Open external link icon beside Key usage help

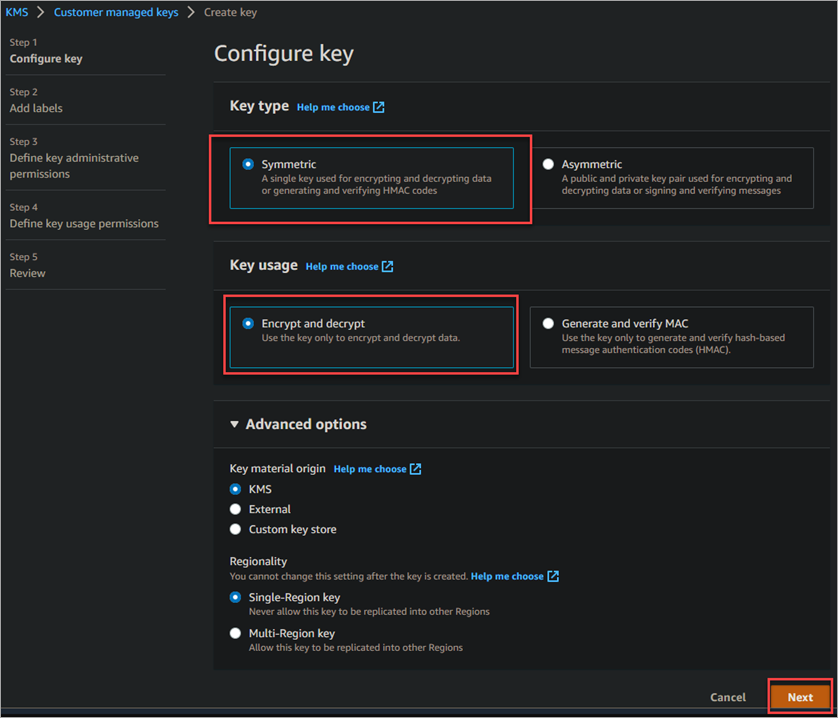(x=387, y=266)
